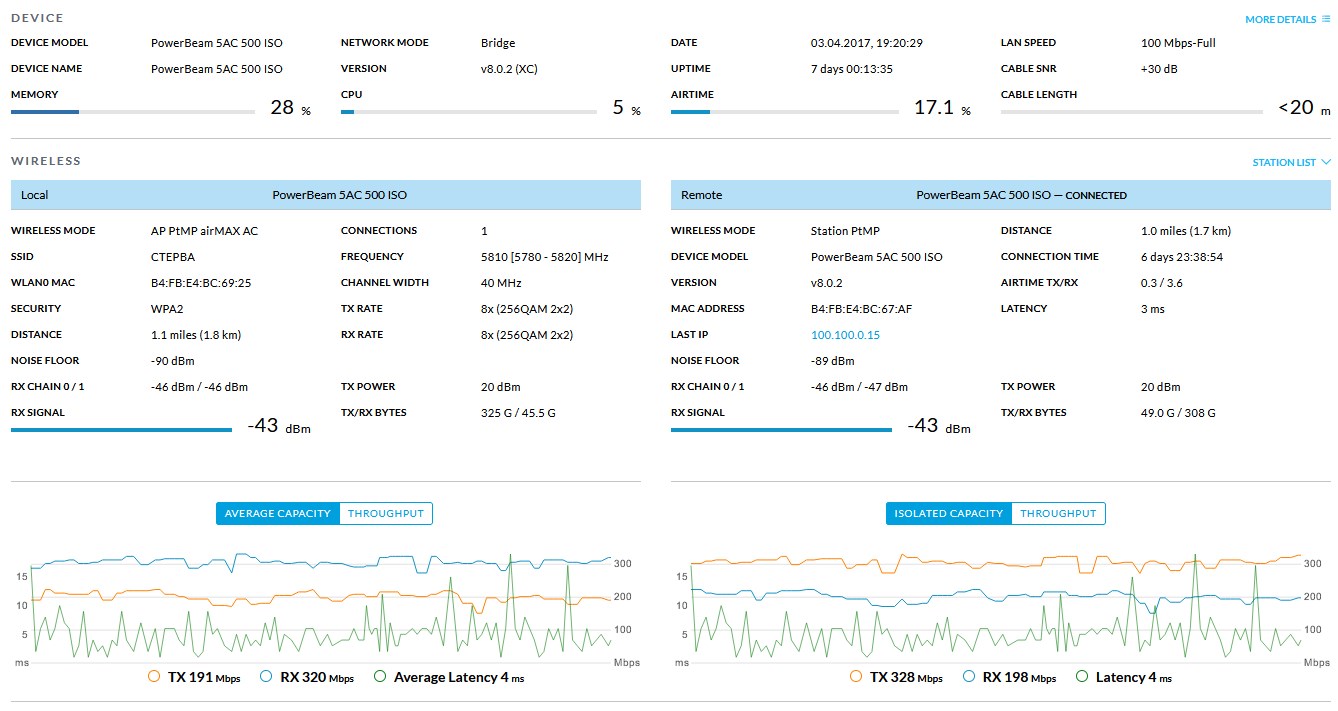This screenshot has height=711, width=1338.
Task: Toggle TX 191 Mbps legend circle
Action: (154, 677)
